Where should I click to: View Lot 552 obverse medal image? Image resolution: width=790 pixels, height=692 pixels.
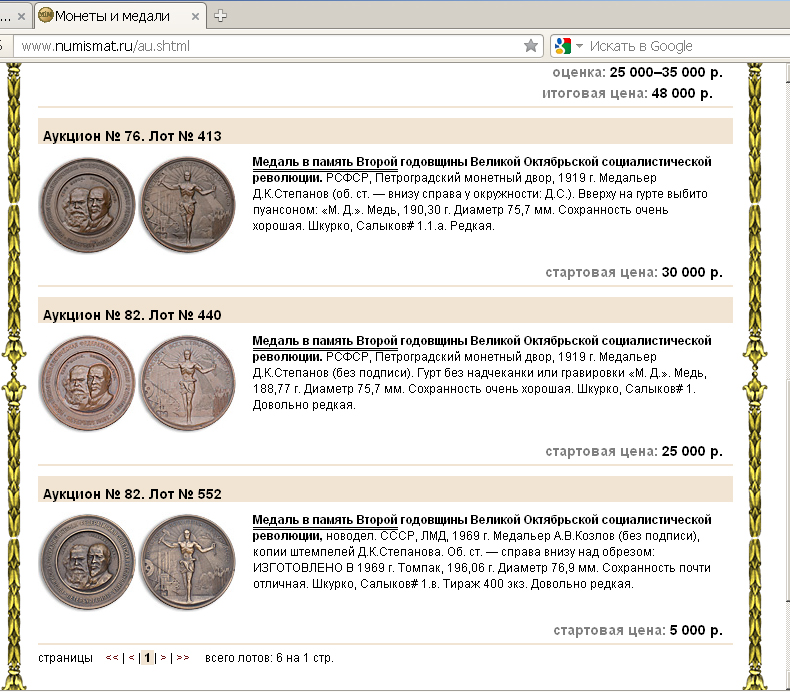tap(88, 562)
